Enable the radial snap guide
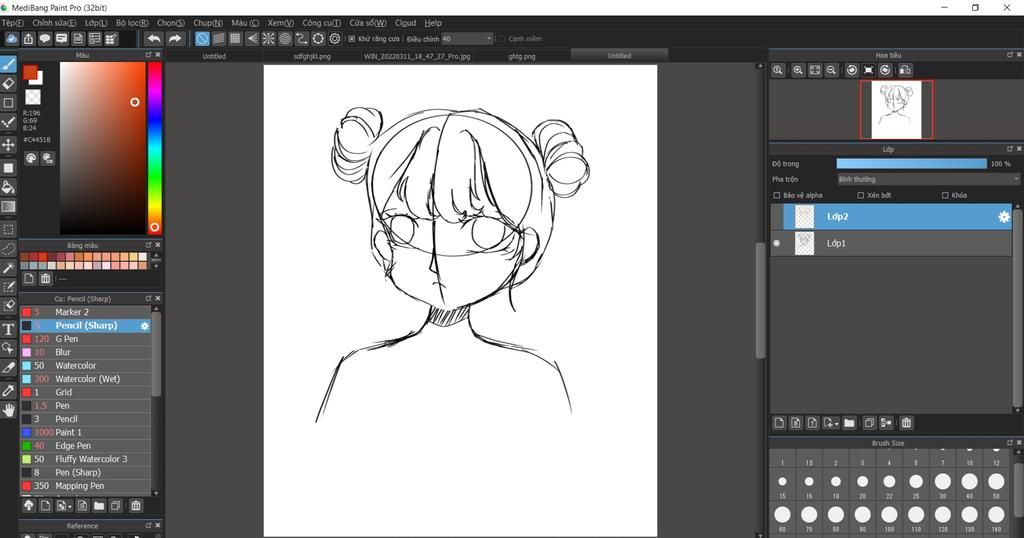1024x538 pixels. [268, 39]
